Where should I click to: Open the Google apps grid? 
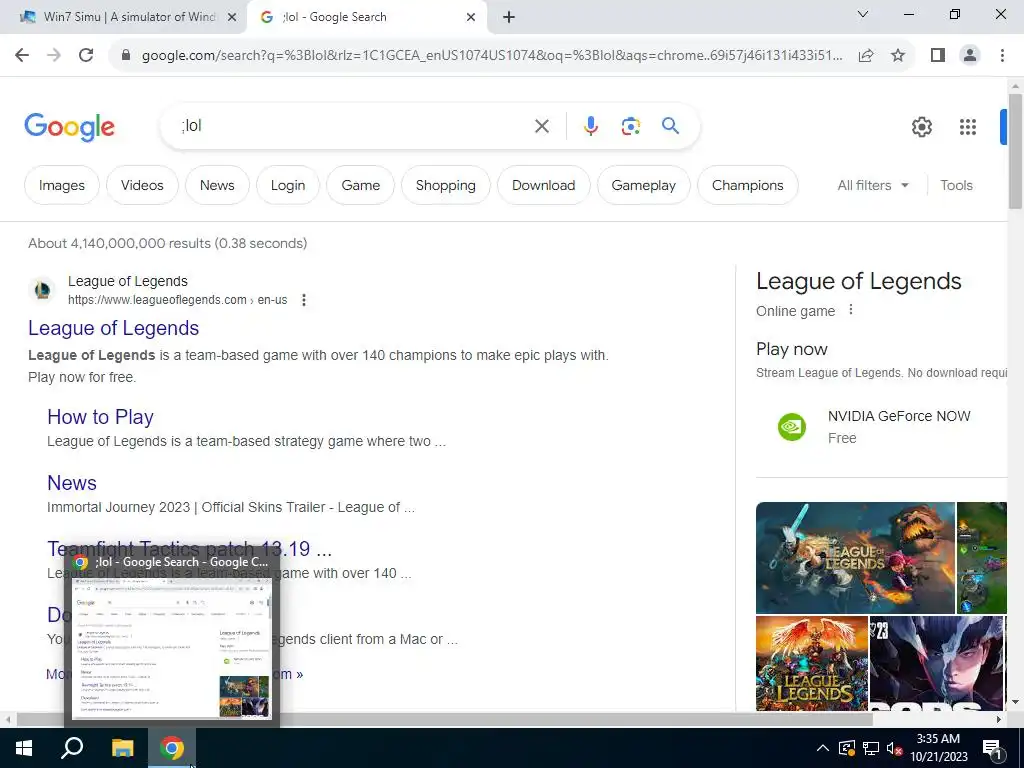[x=968, y=127]
